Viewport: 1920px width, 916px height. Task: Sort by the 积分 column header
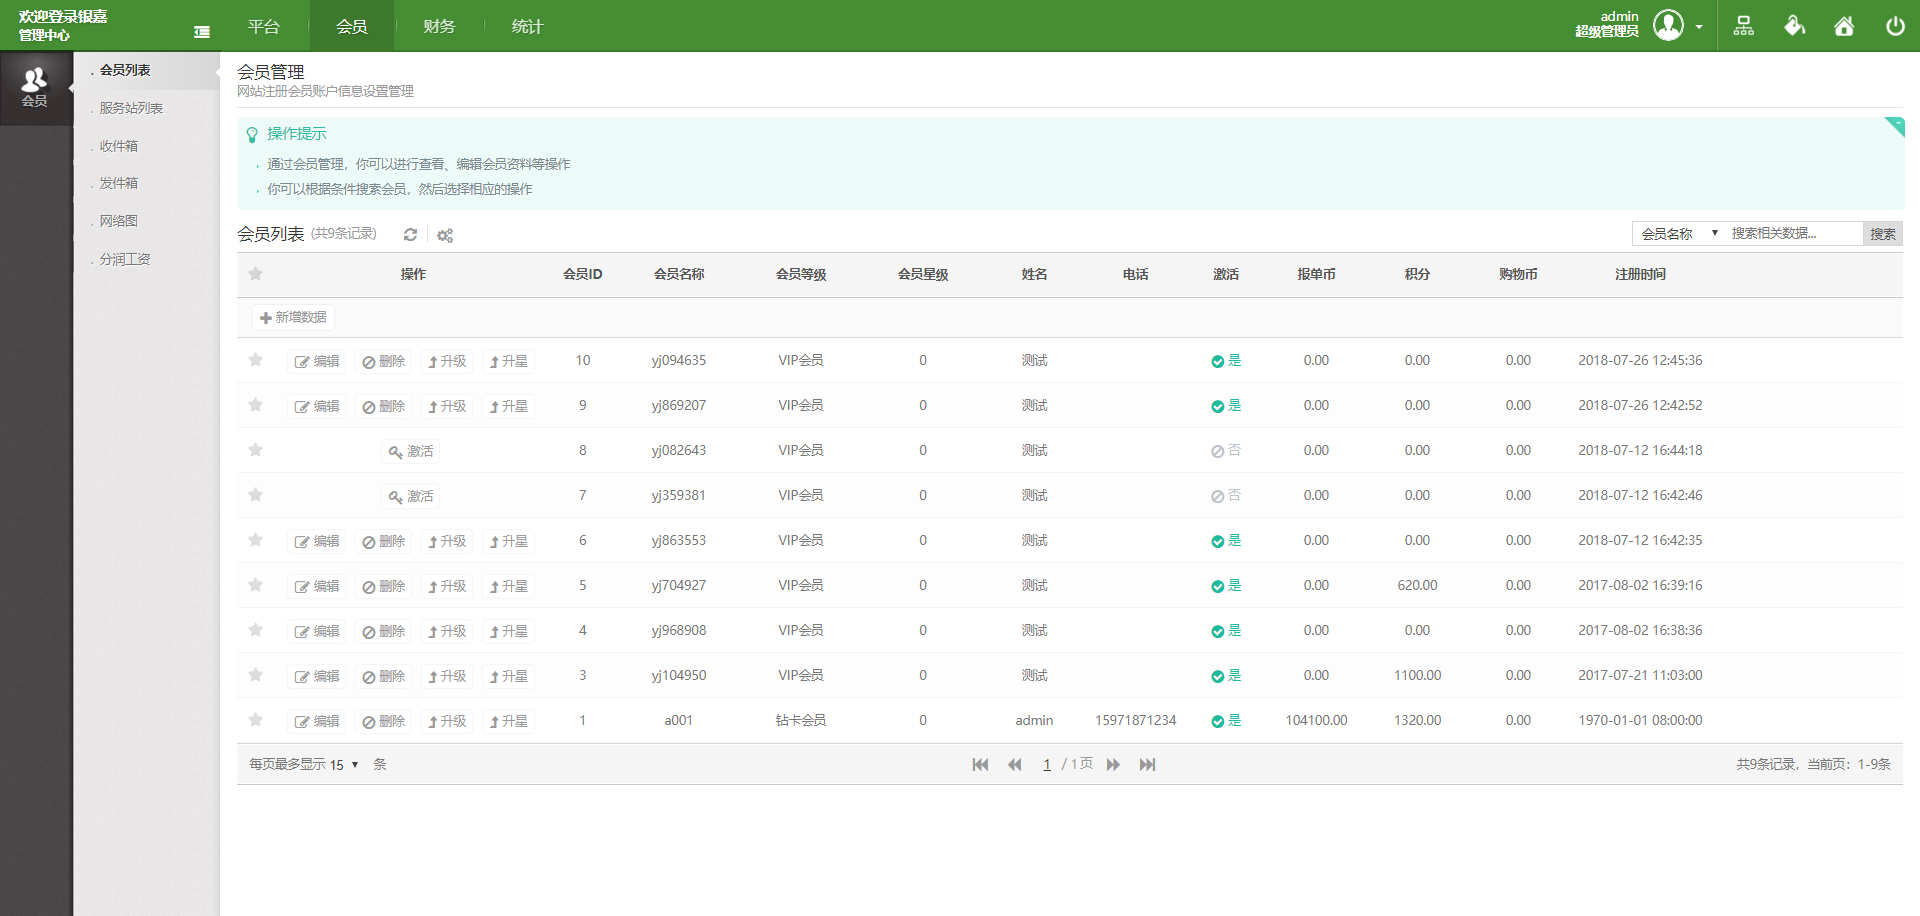pyautogui.click(x=1417, y=274)
